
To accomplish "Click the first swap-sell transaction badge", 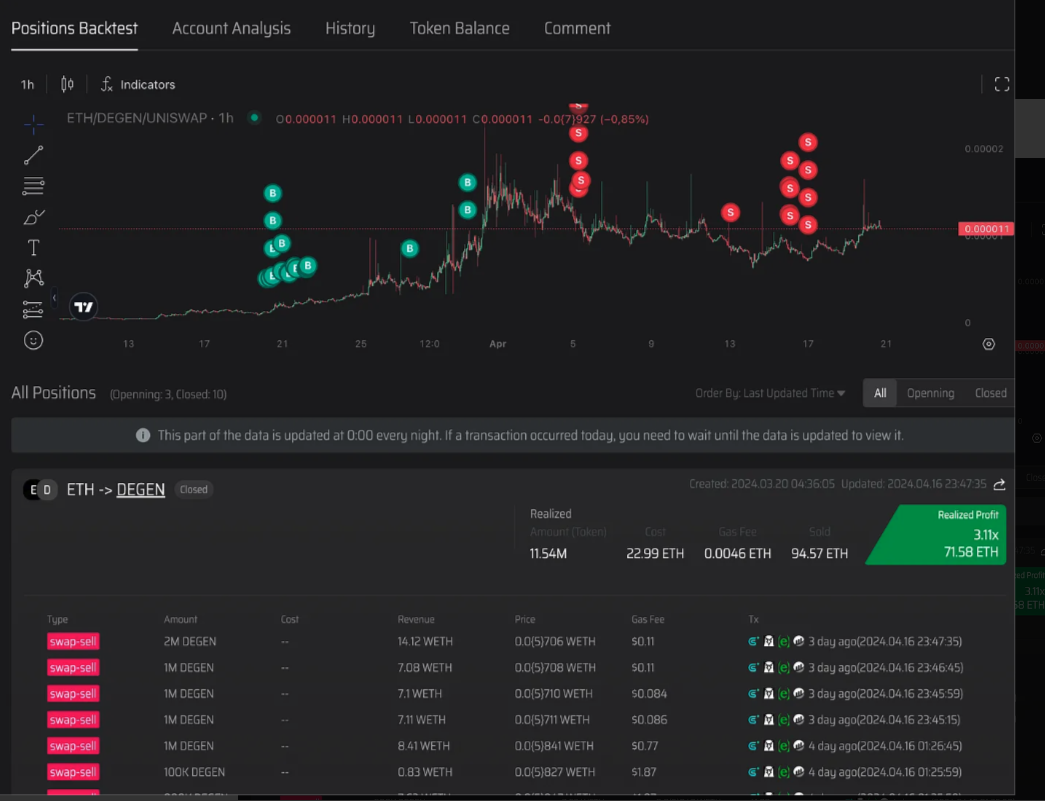I will (73, 641).
